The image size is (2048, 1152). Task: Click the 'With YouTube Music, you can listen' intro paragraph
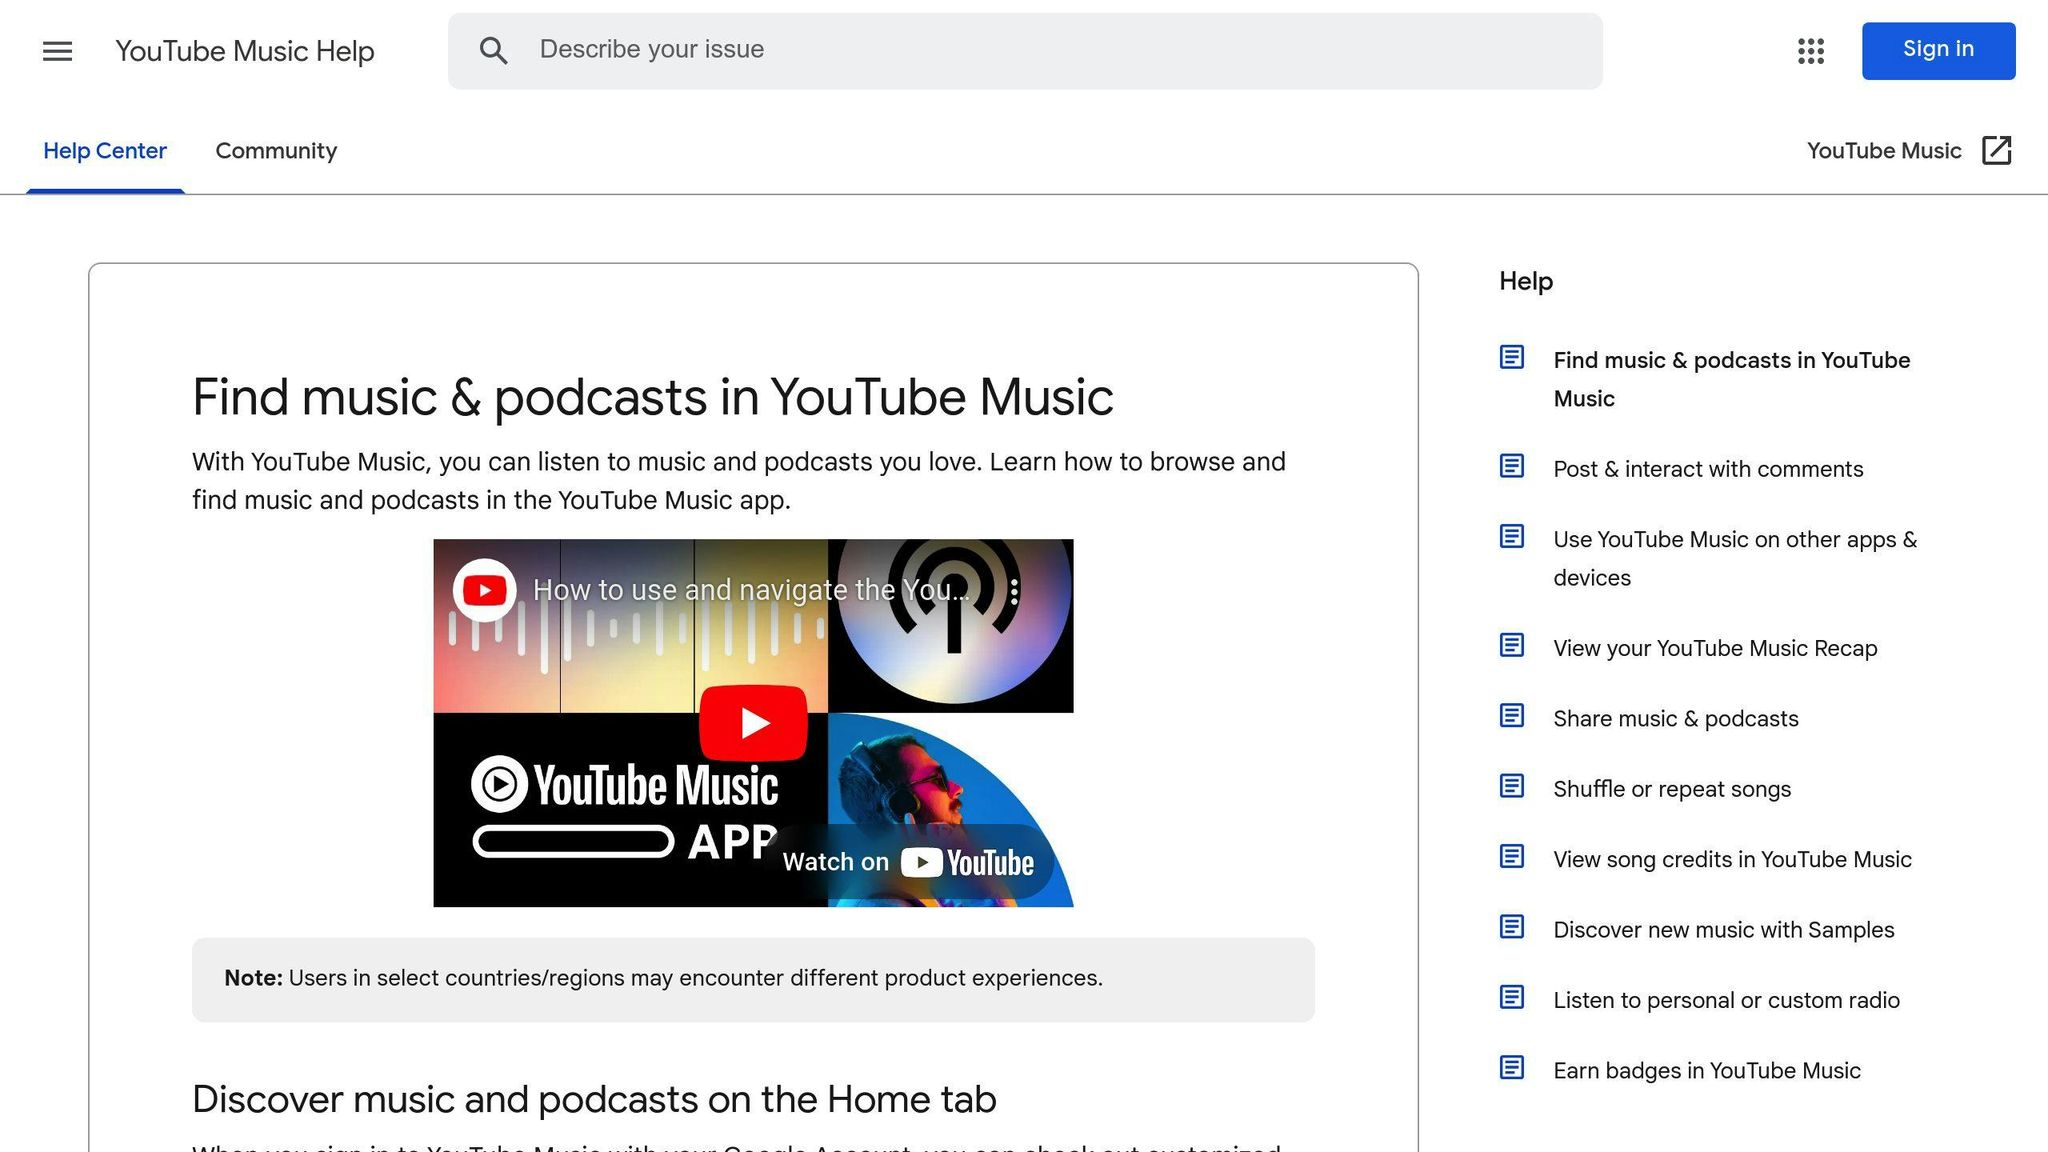coord(739,481)
